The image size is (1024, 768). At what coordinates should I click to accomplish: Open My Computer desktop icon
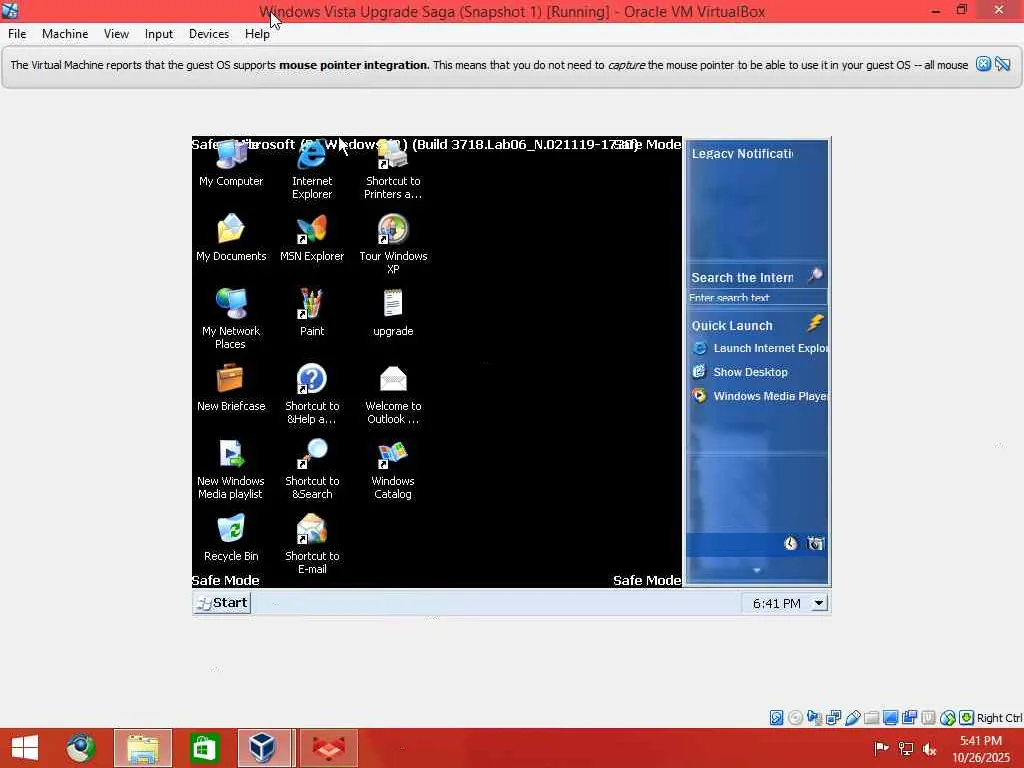point(231,163)
